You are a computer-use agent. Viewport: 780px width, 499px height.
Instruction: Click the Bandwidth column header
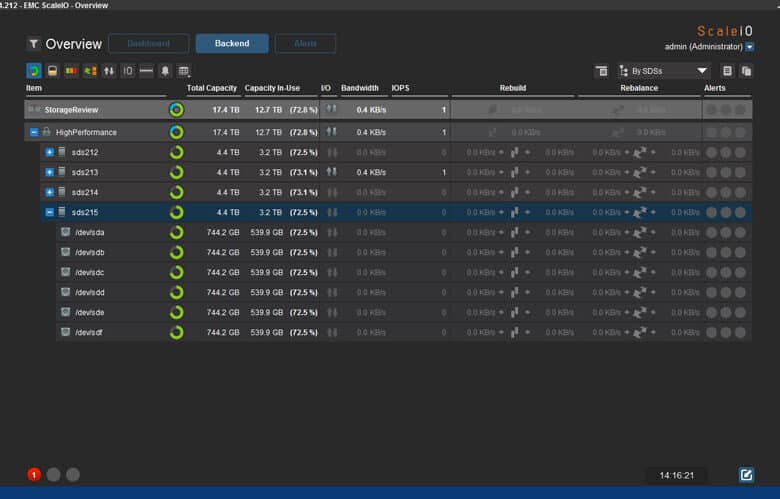[360, 88]
